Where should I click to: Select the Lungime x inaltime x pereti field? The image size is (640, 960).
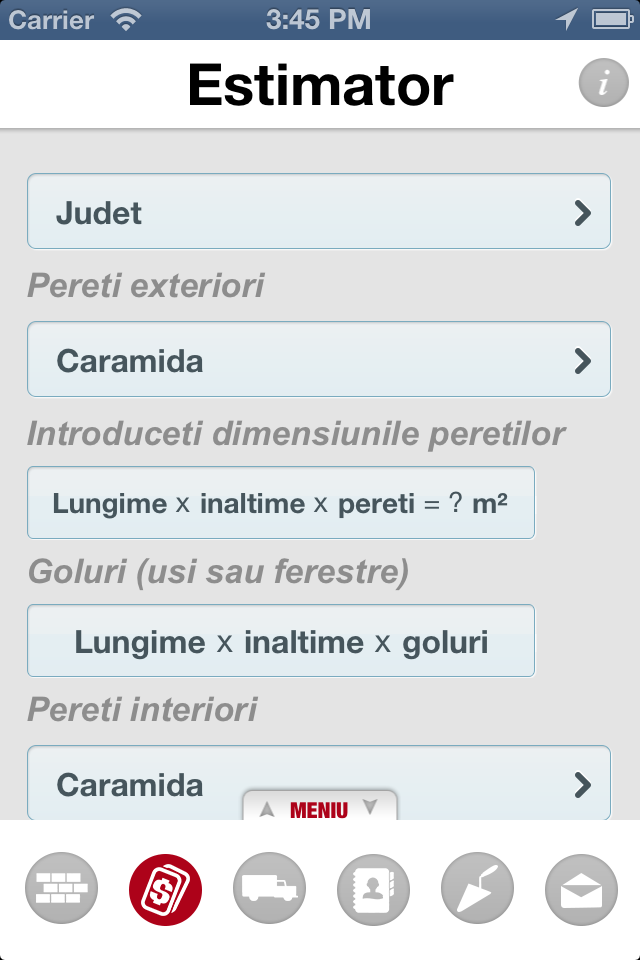click(281, 503)
